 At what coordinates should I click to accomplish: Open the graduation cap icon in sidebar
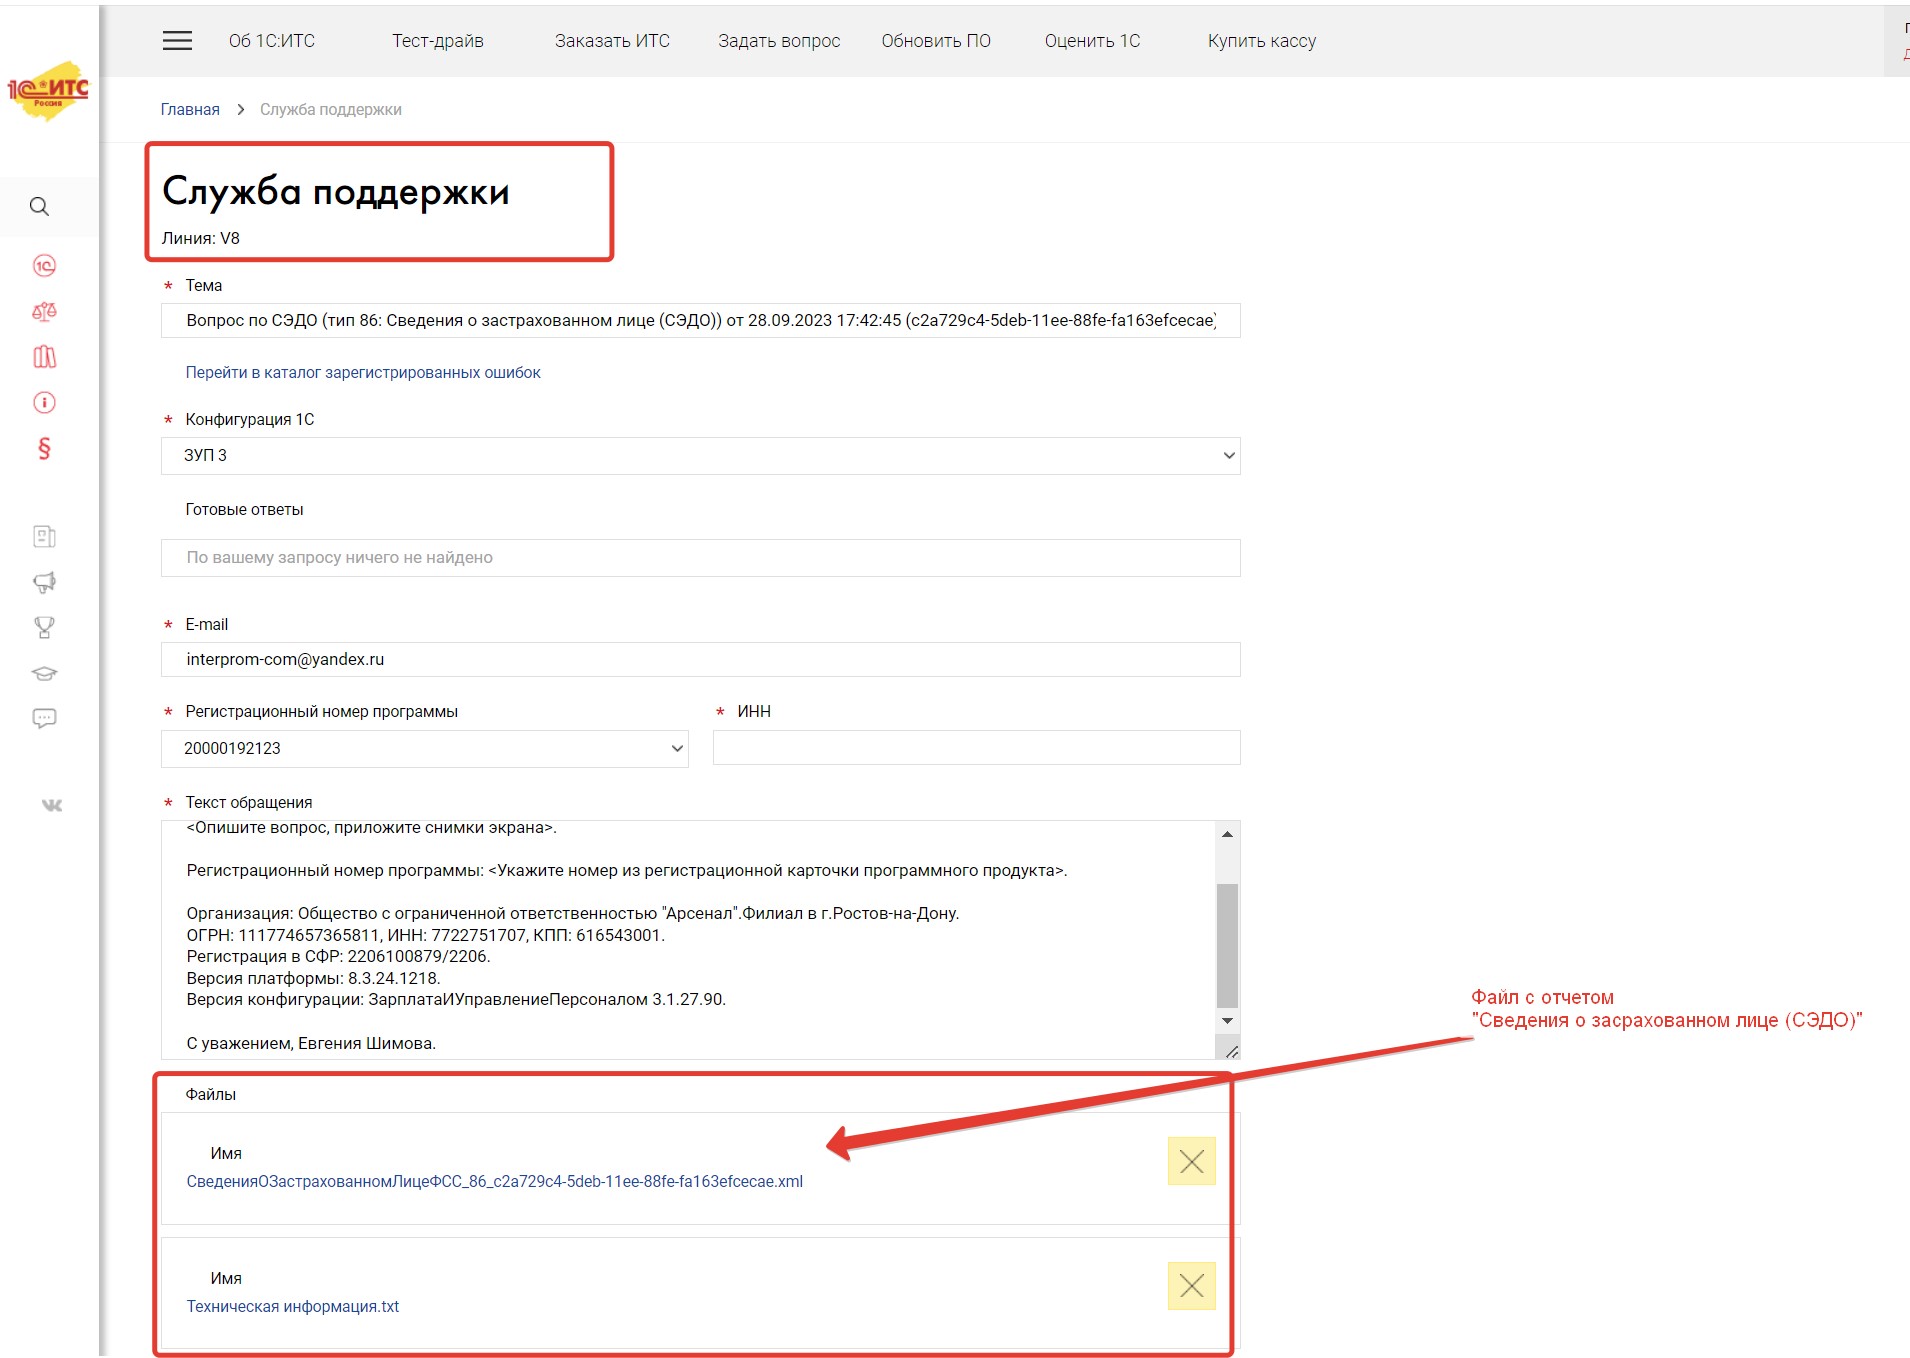[44, 673]
